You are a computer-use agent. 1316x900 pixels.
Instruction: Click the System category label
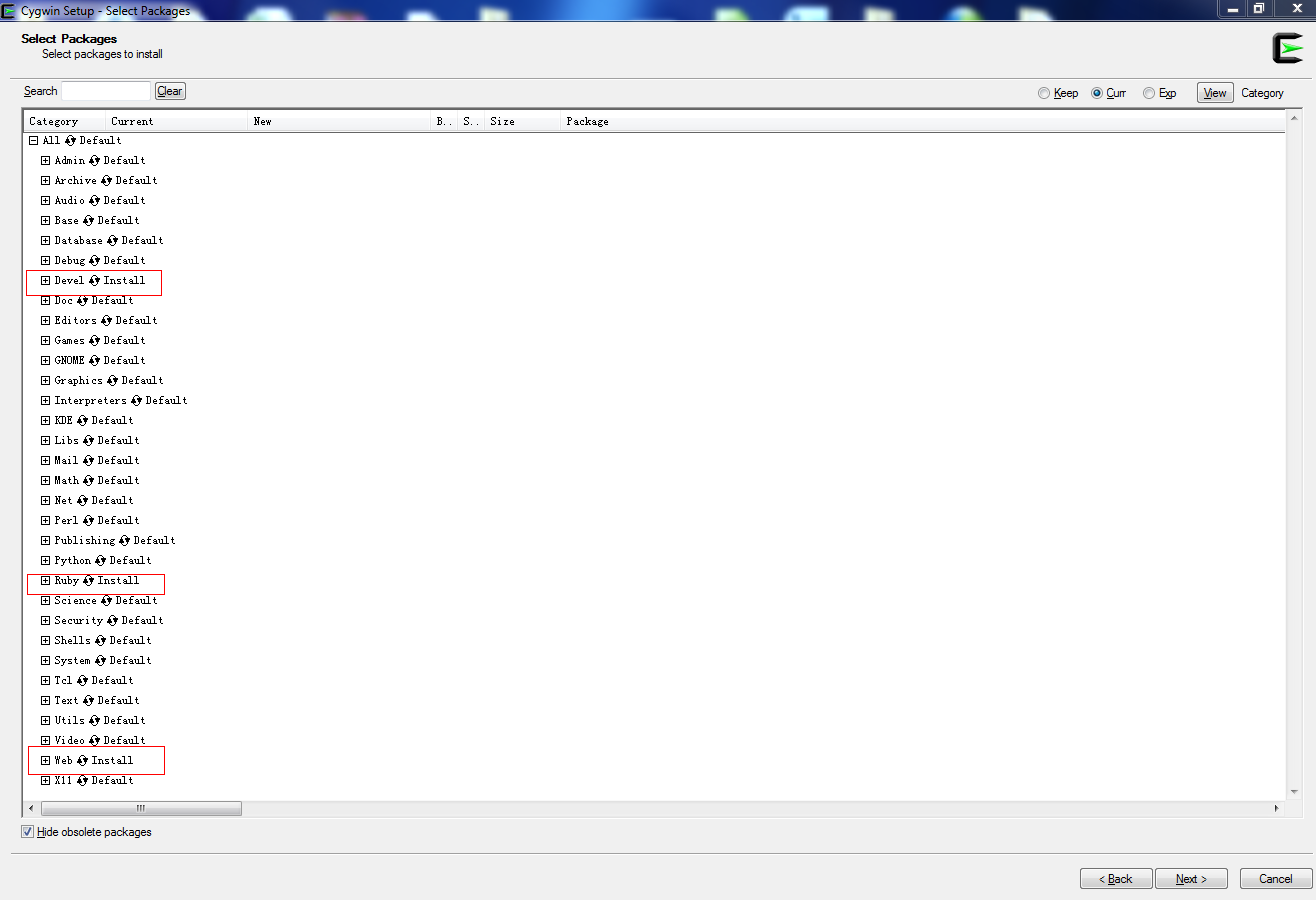coord(73,661)
